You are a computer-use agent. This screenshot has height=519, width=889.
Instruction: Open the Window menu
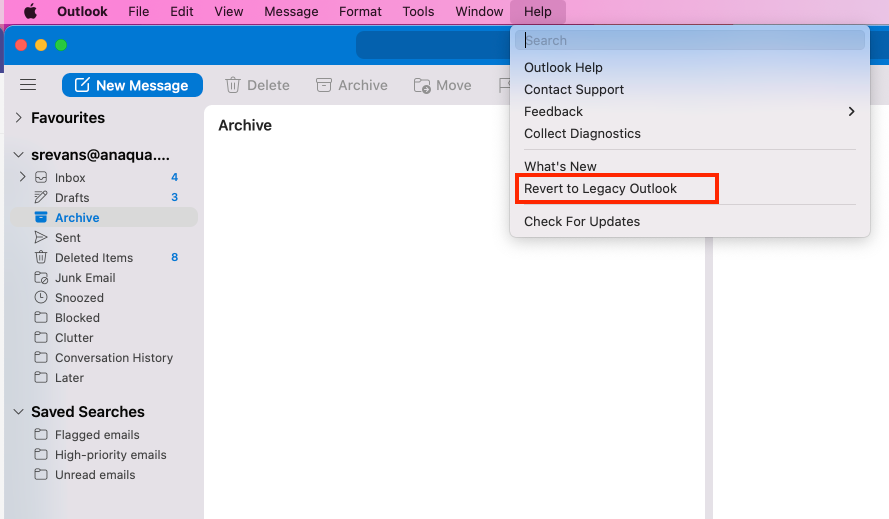[x=479, y=11]
